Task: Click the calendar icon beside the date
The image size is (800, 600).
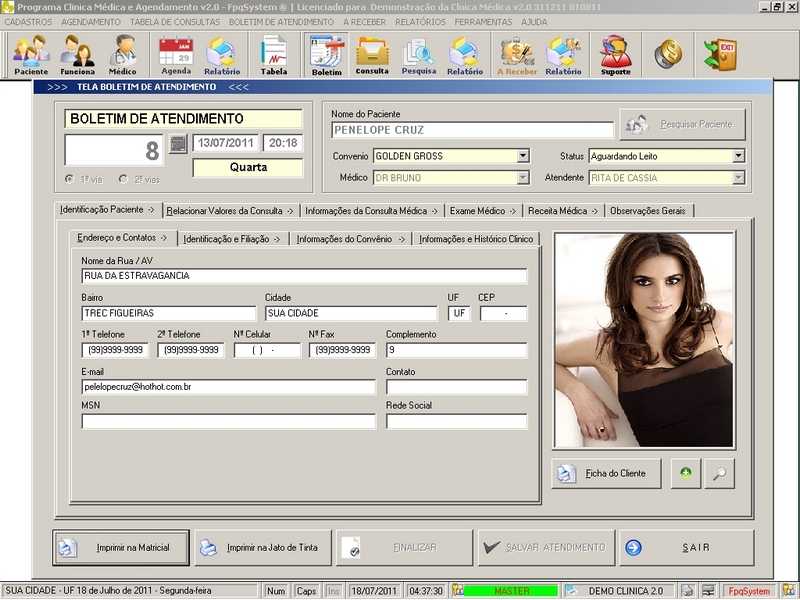Action: 178,144
